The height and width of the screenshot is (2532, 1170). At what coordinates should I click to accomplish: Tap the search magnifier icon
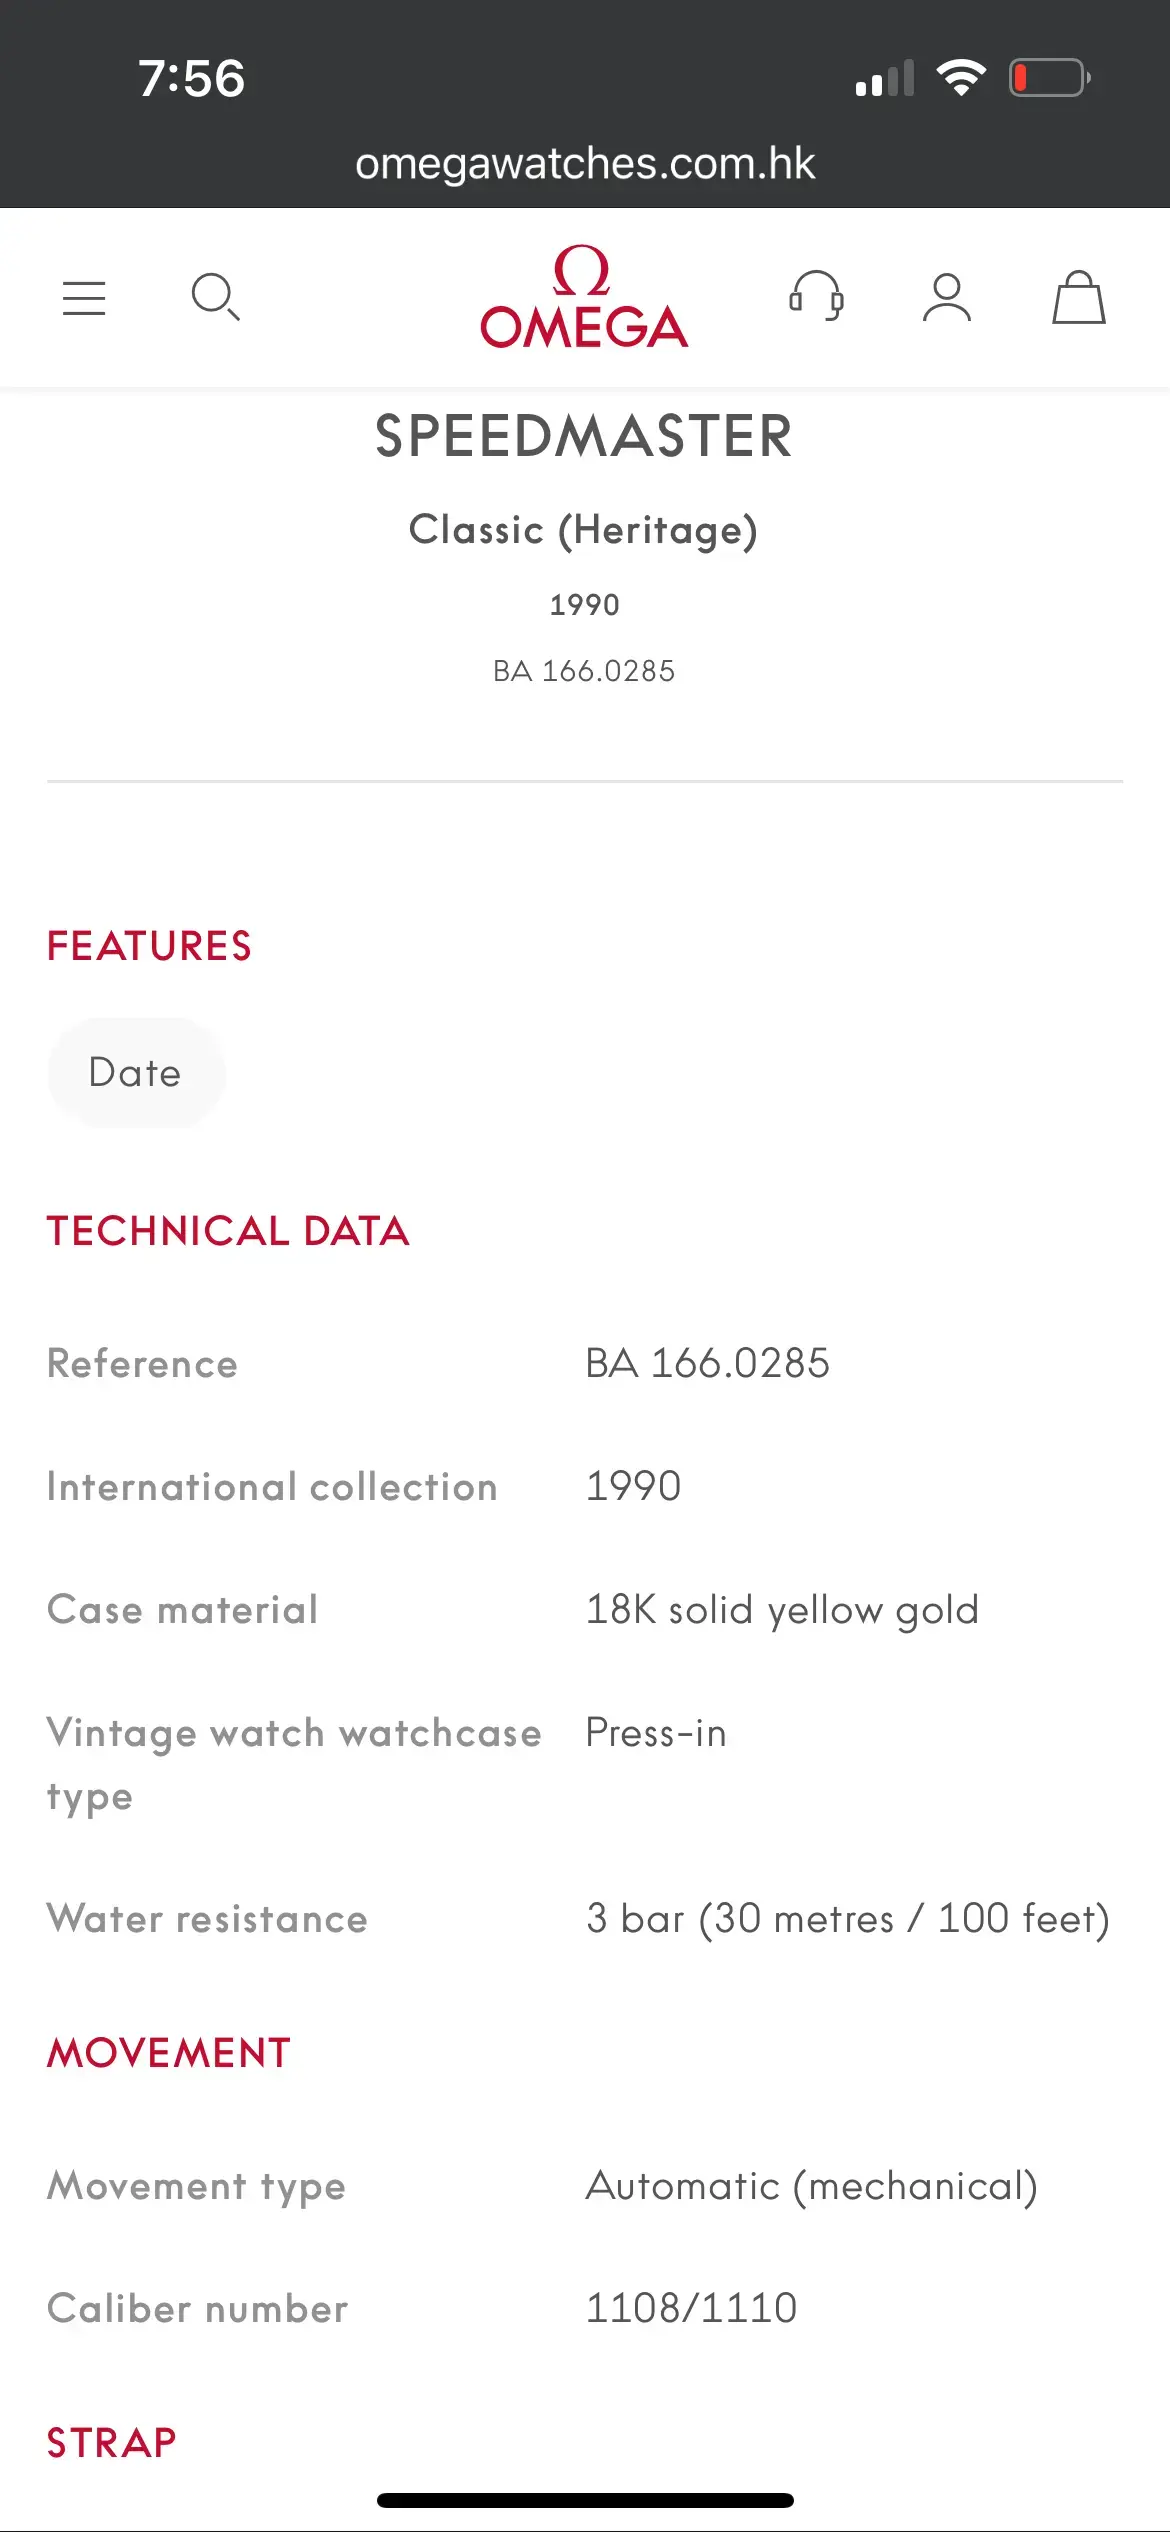pos(215,297)
